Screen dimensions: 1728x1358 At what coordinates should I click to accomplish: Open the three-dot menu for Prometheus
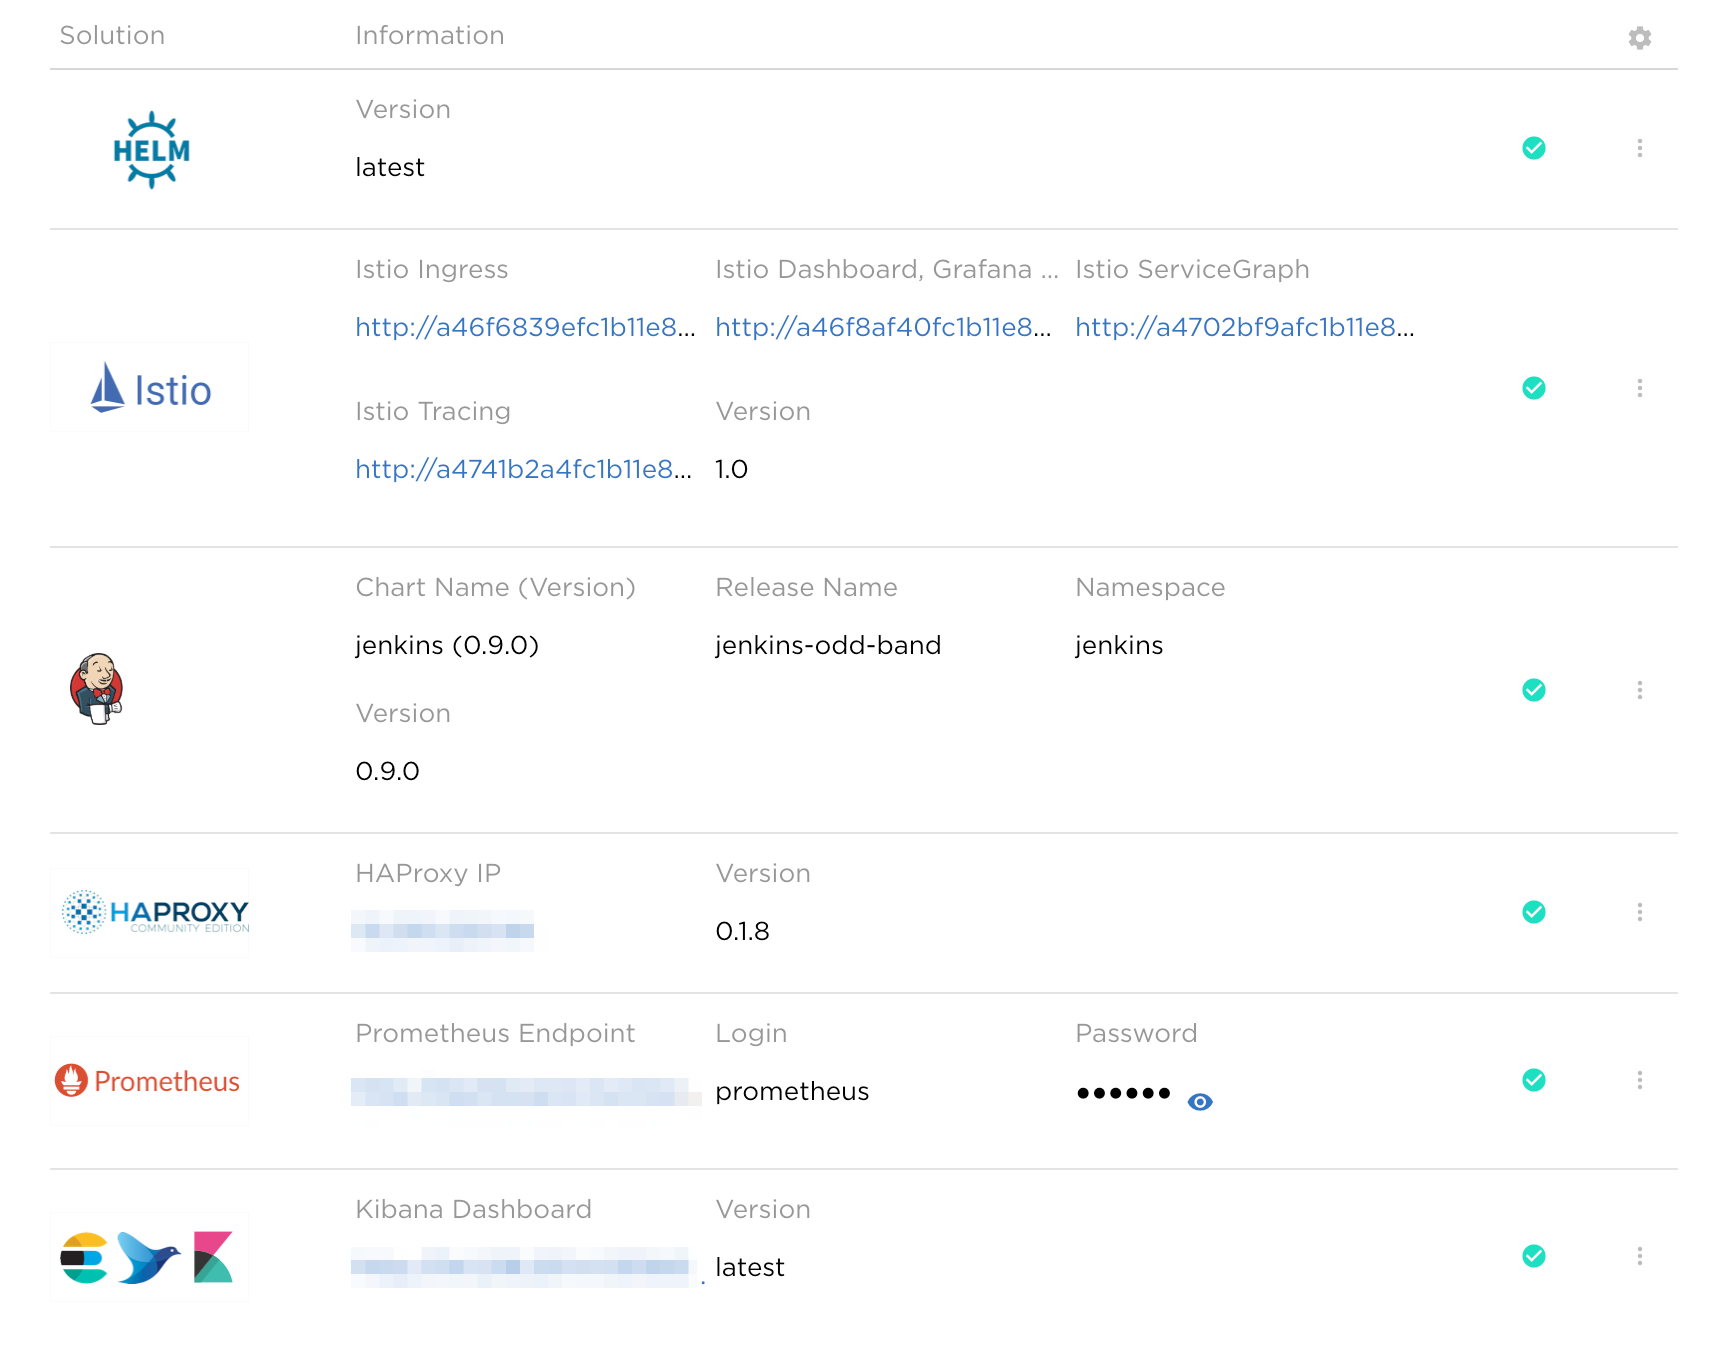1640,1080
